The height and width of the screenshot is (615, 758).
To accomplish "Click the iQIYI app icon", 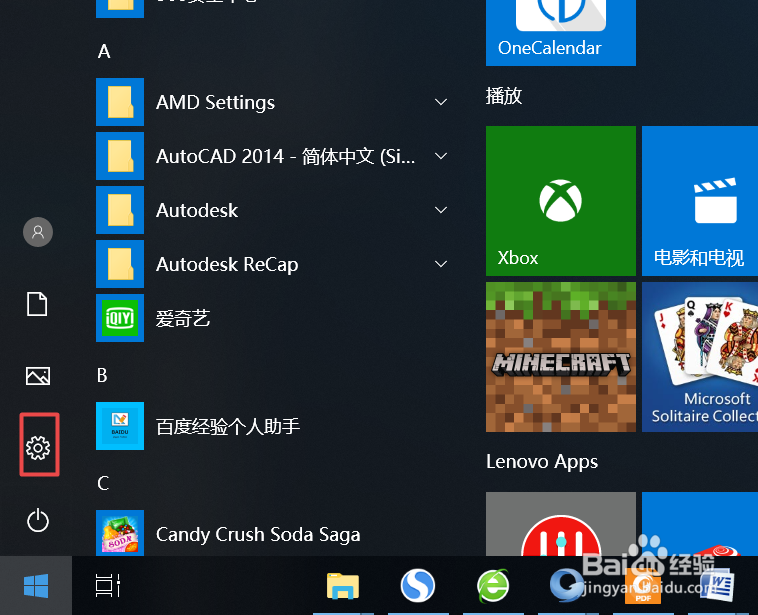I will tap(120, 318).
